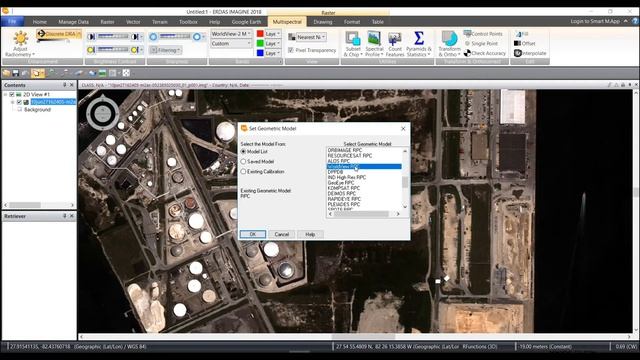Open the green channel layer dropdown
This screenshot has height=360, width=640.
click(273, 43)
